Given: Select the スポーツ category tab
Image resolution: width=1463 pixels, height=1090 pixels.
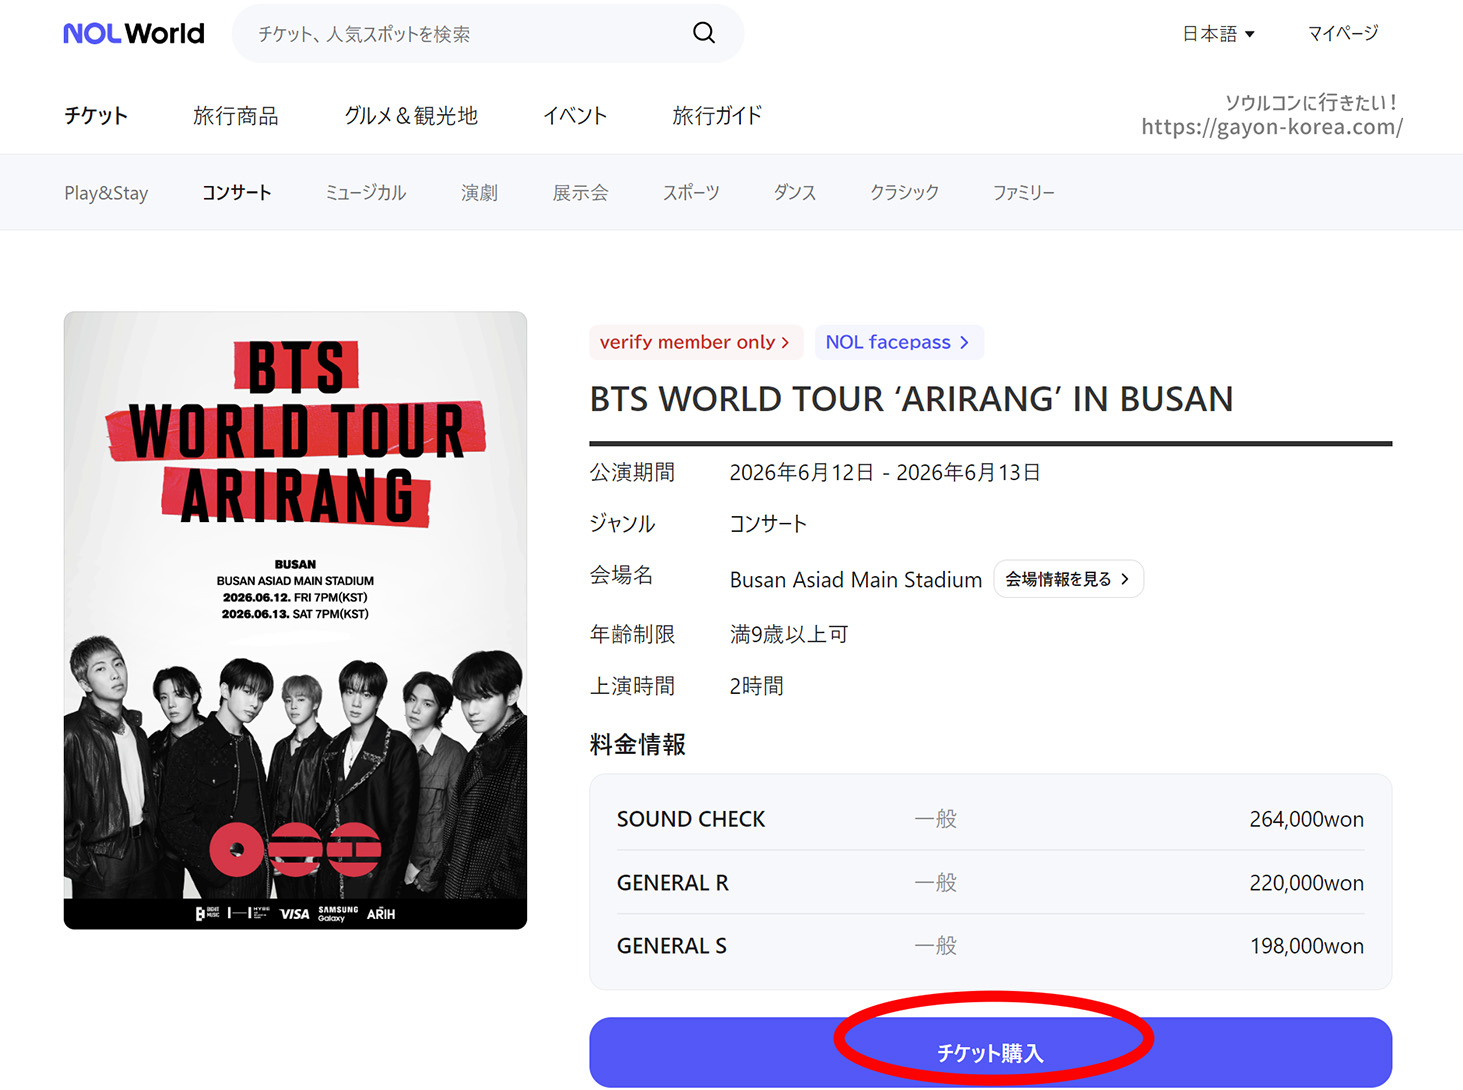Looking at the screenshot, I should [x=691, y=193].
